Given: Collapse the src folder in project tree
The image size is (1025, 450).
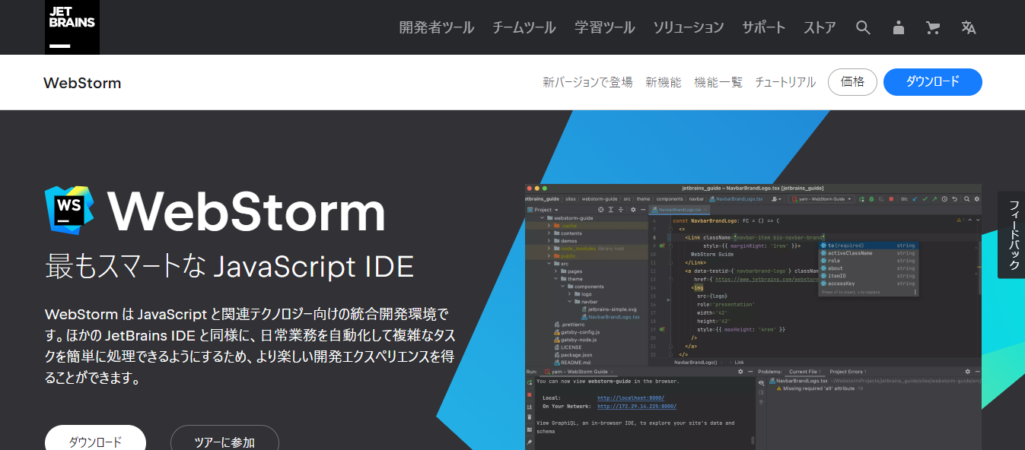Looking at the screenshot, I should tap(548, 264).
